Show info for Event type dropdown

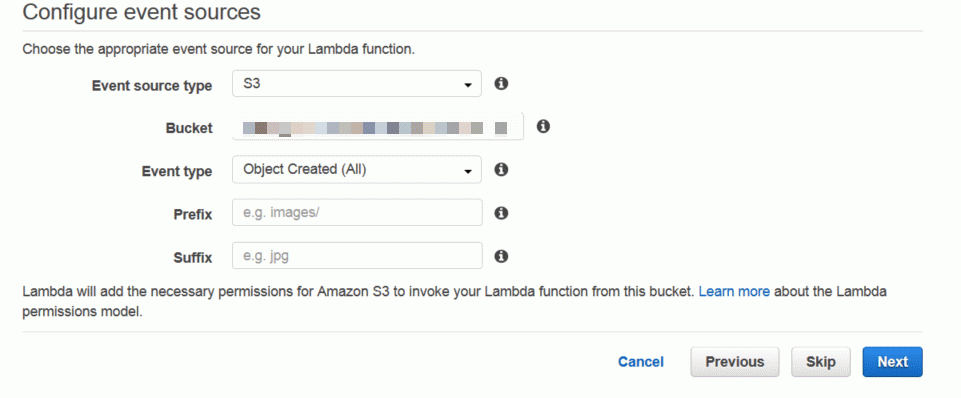(501, 169)
